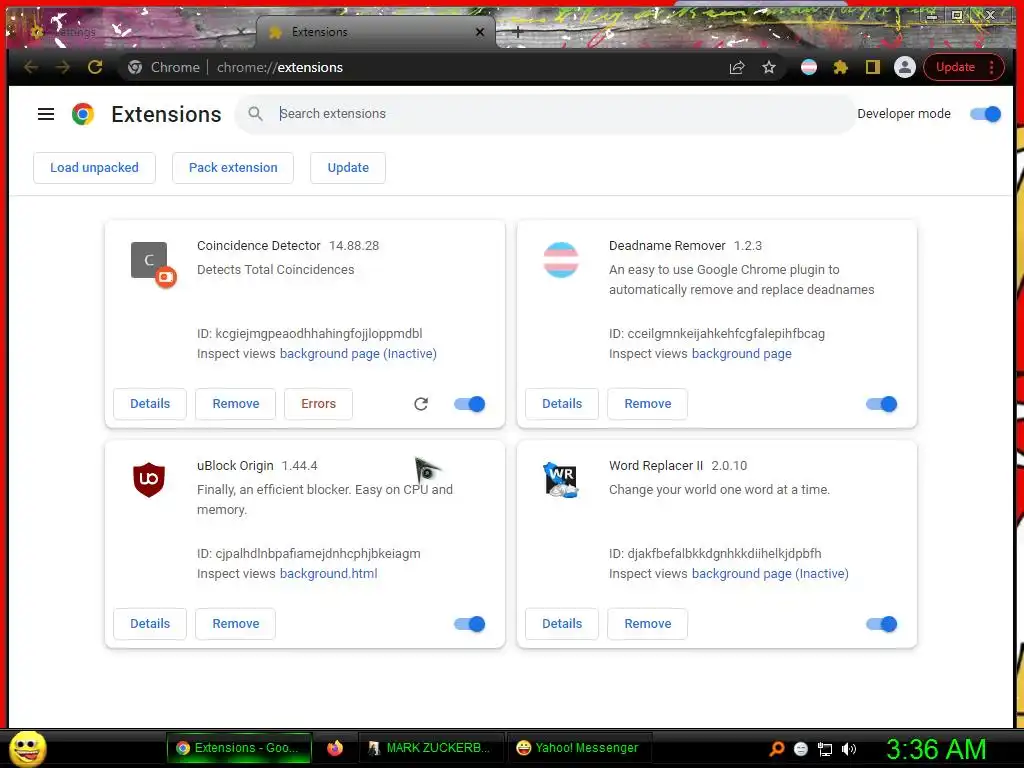1024x768 pixels.
Task: Close the Extensions tab
Action: tap(480, 32)
